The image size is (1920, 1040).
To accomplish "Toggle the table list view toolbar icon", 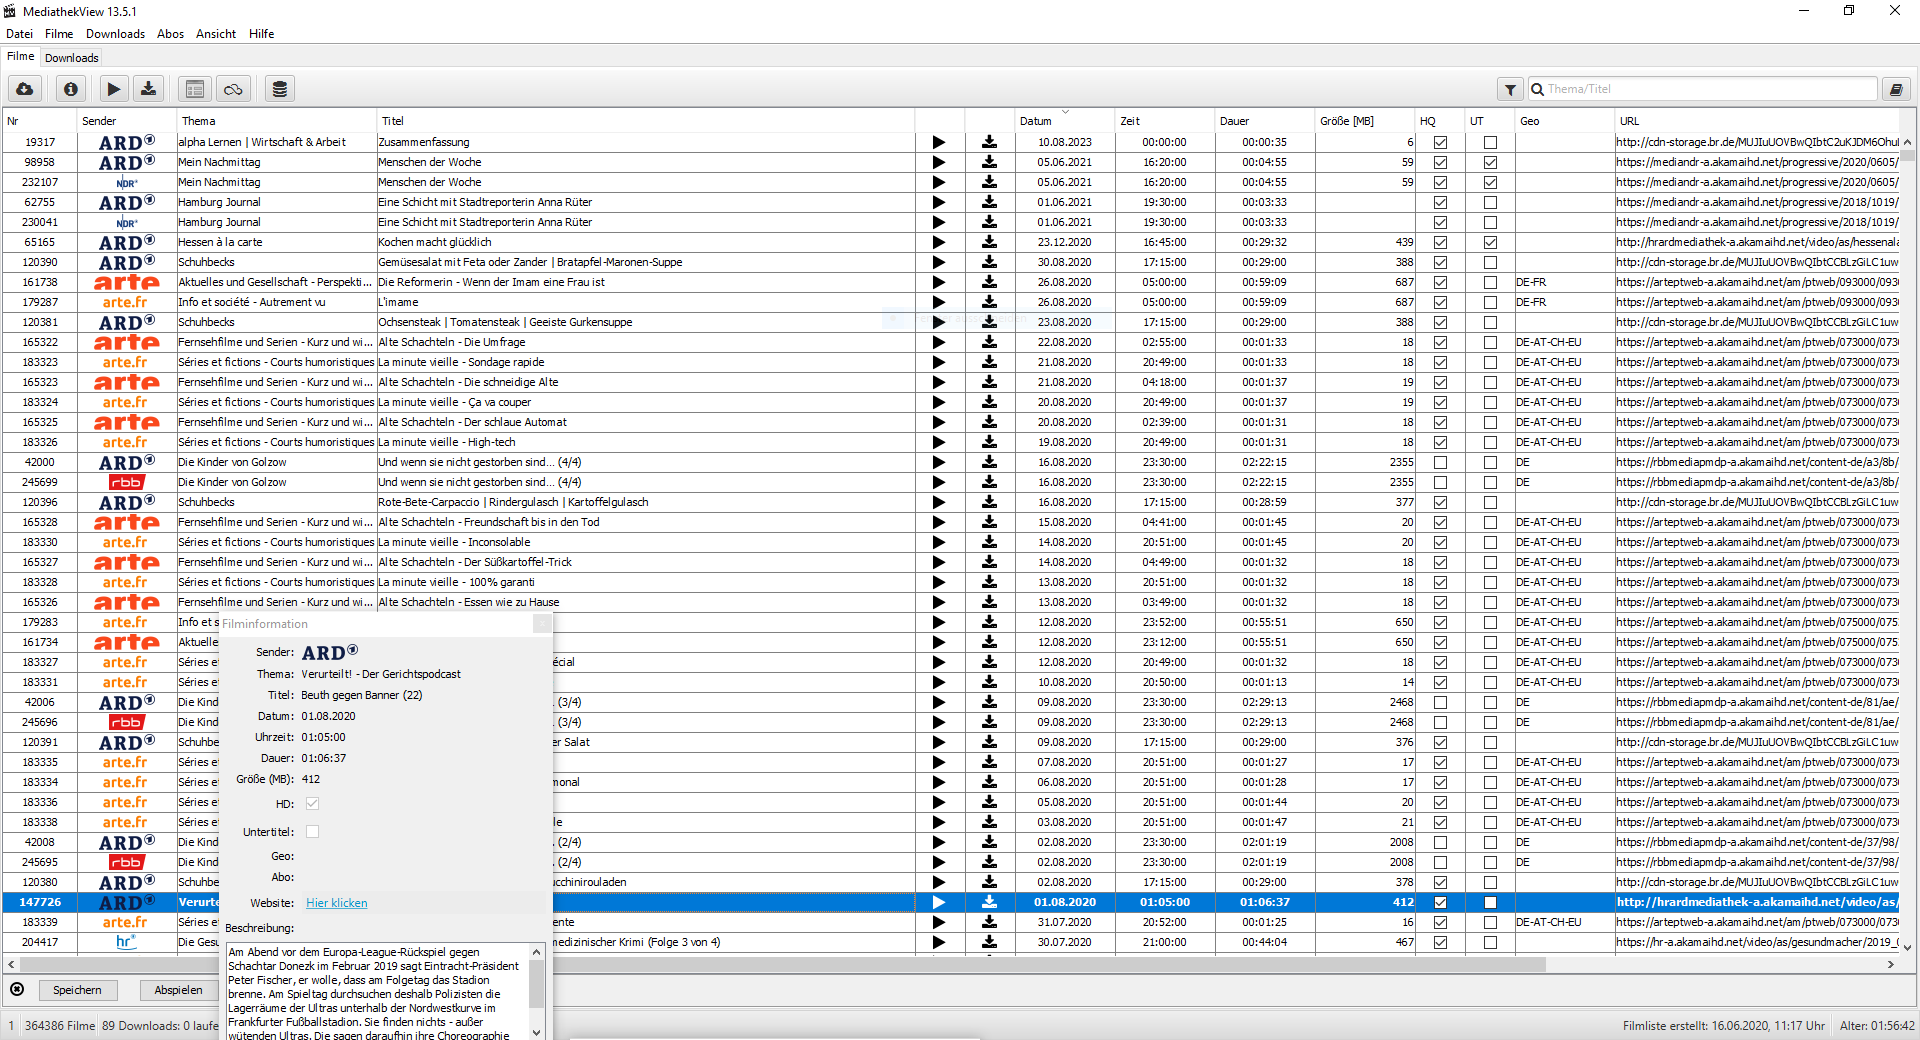I will click(x=195, y=89).
